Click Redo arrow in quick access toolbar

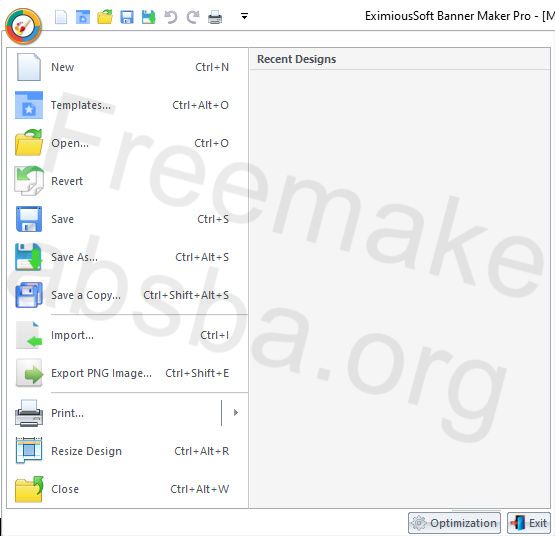(193, 17)
